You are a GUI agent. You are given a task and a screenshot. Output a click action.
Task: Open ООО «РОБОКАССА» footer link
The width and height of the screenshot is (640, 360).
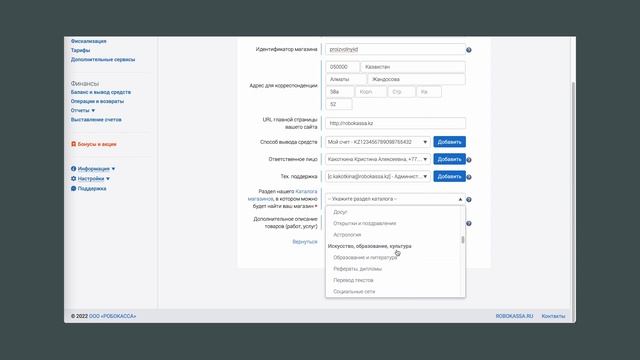[112, 316]
